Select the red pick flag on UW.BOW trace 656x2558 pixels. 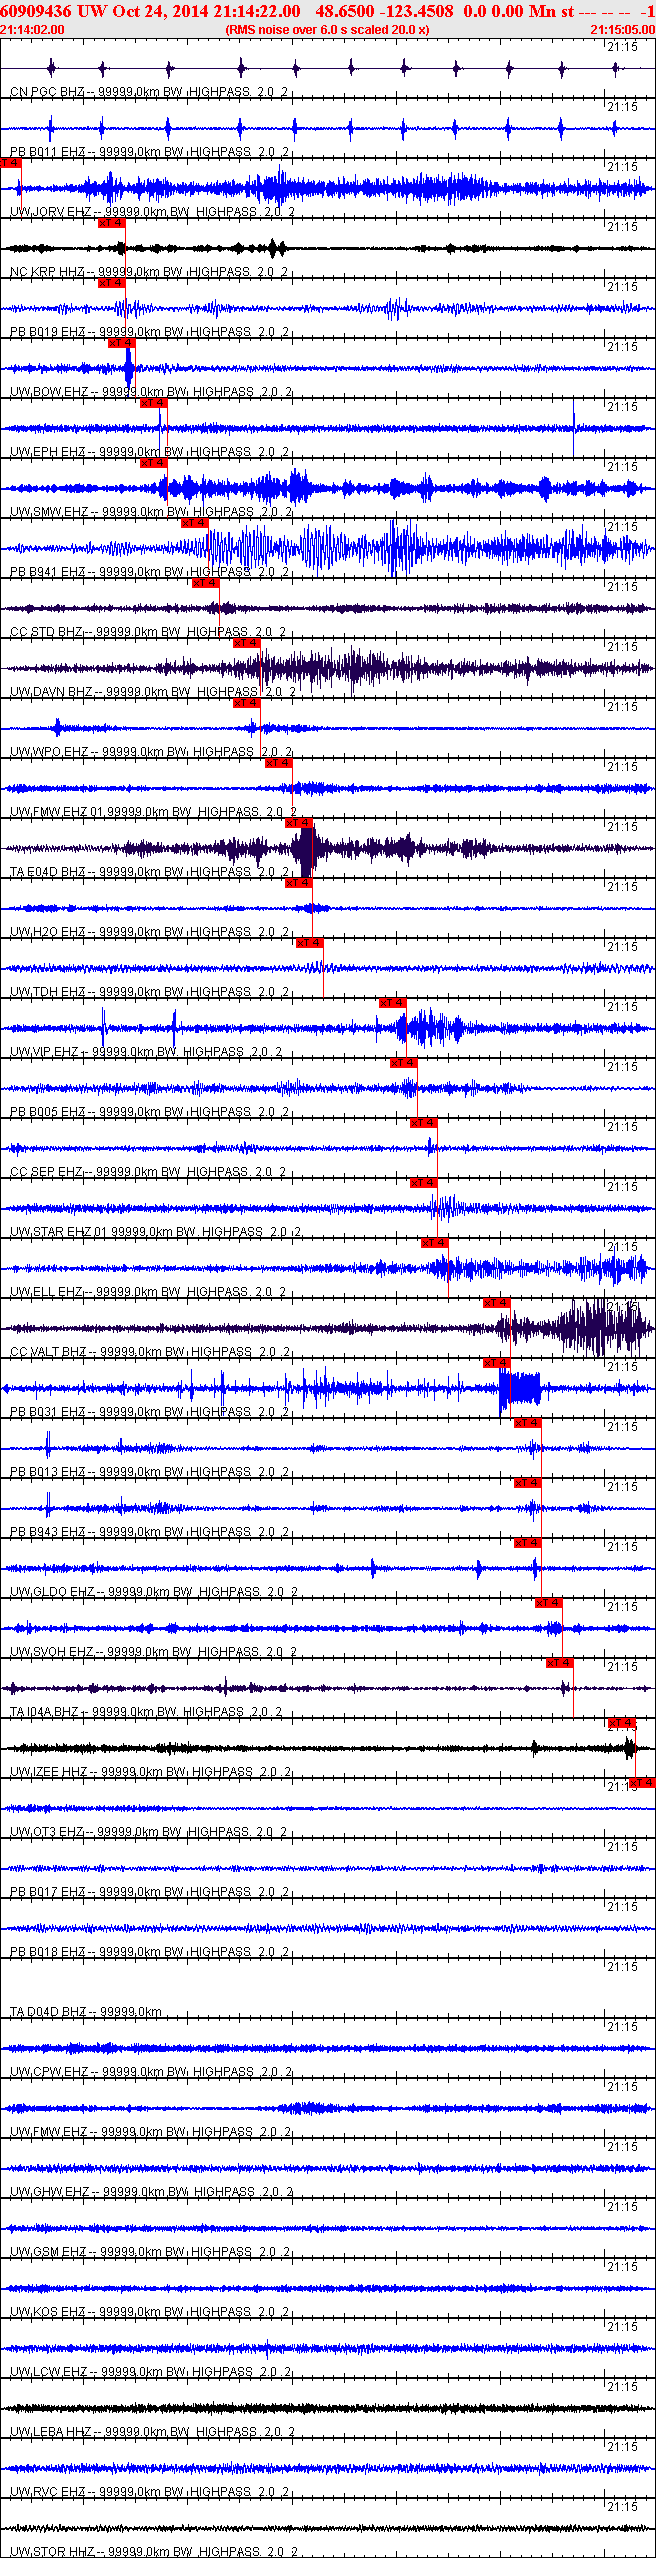122,343
